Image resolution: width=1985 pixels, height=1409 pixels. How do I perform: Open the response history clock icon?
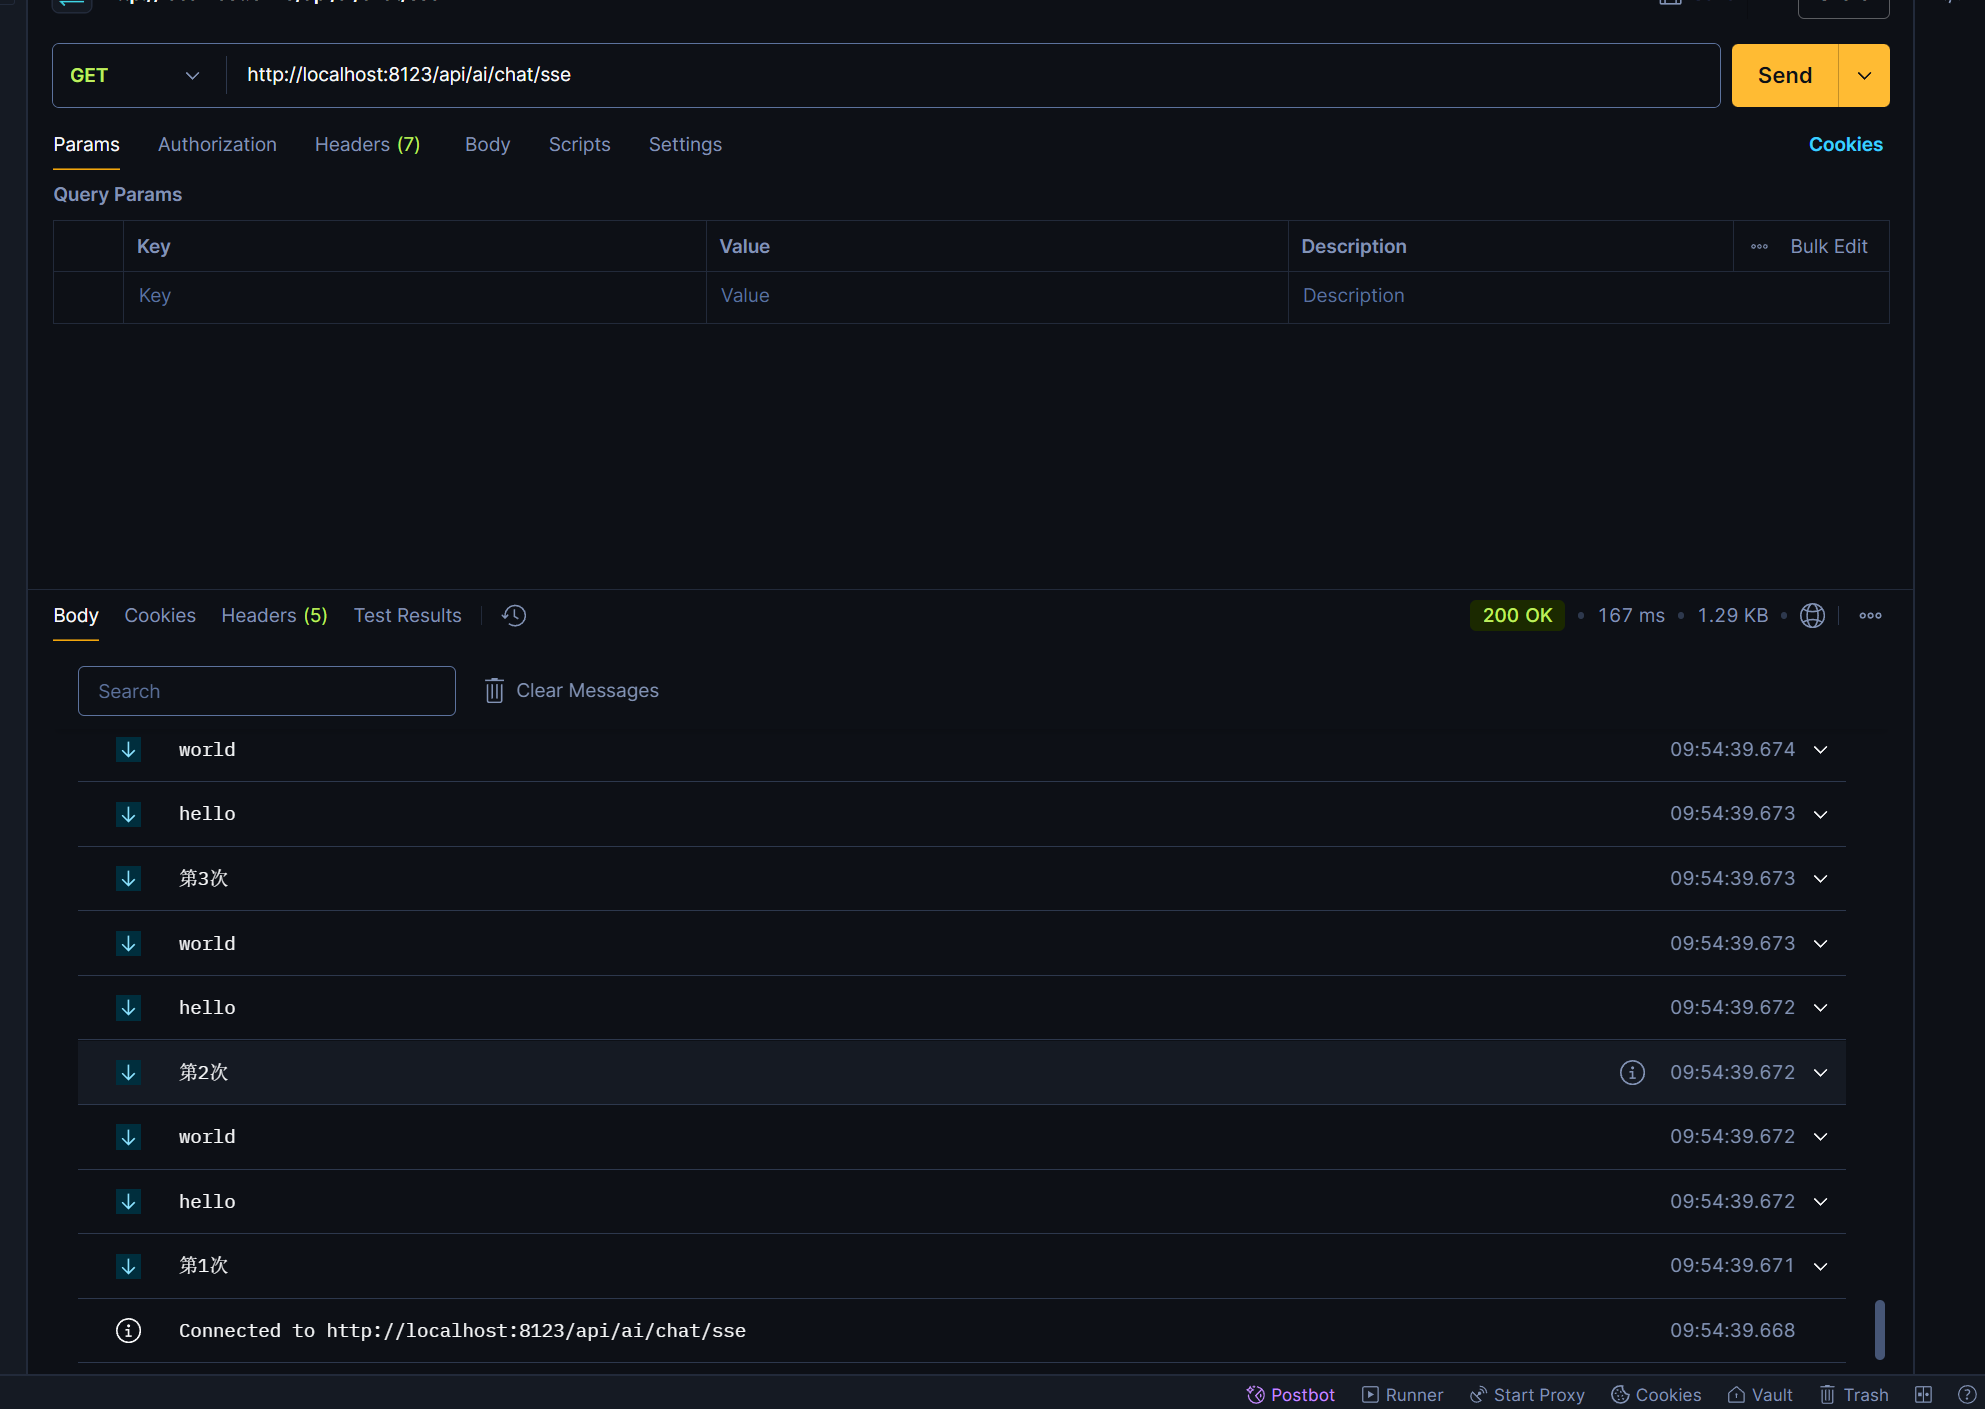[514, 615]
